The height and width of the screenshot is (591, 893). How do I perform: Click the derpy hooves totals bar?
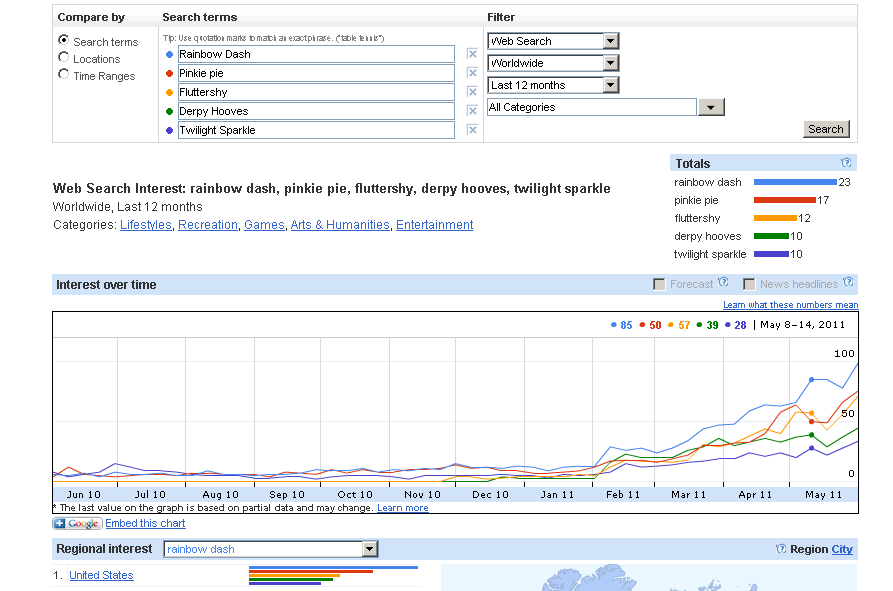pos(771,236)
